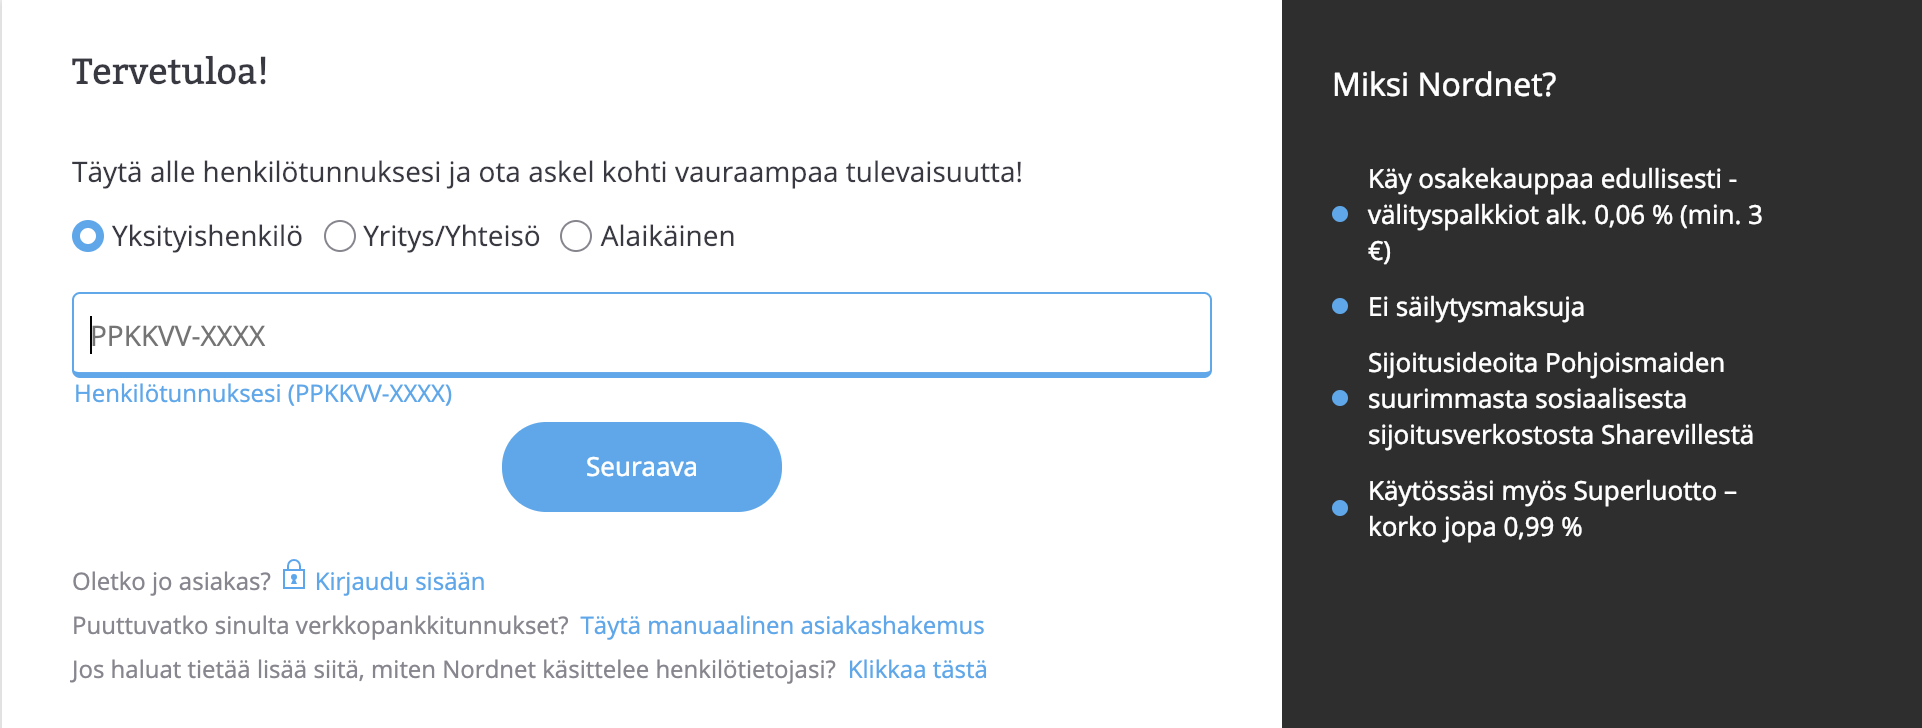Viewport: 1922px width, 728px height.
Task: Click the bullet dot beside the Shareville item
Action: click(x=1340, y=398)
